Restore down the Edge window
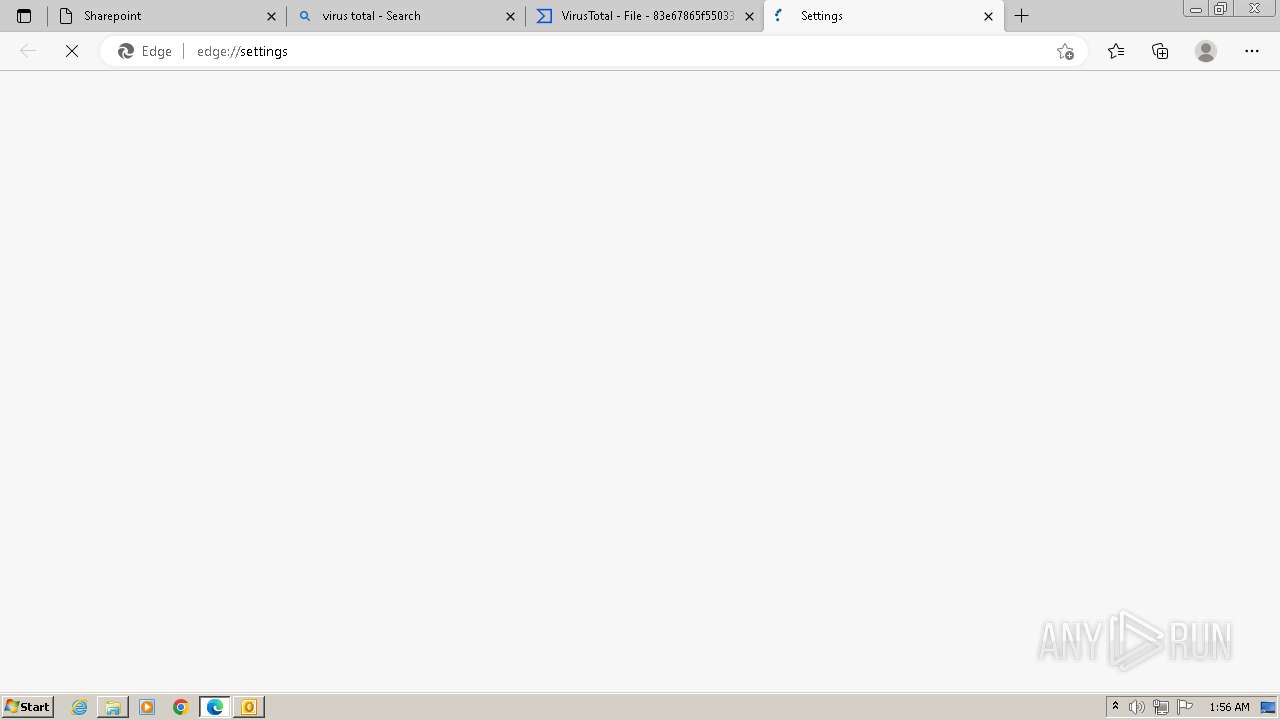Screen dimensions: 1280x720 [x=1221, y=9]
